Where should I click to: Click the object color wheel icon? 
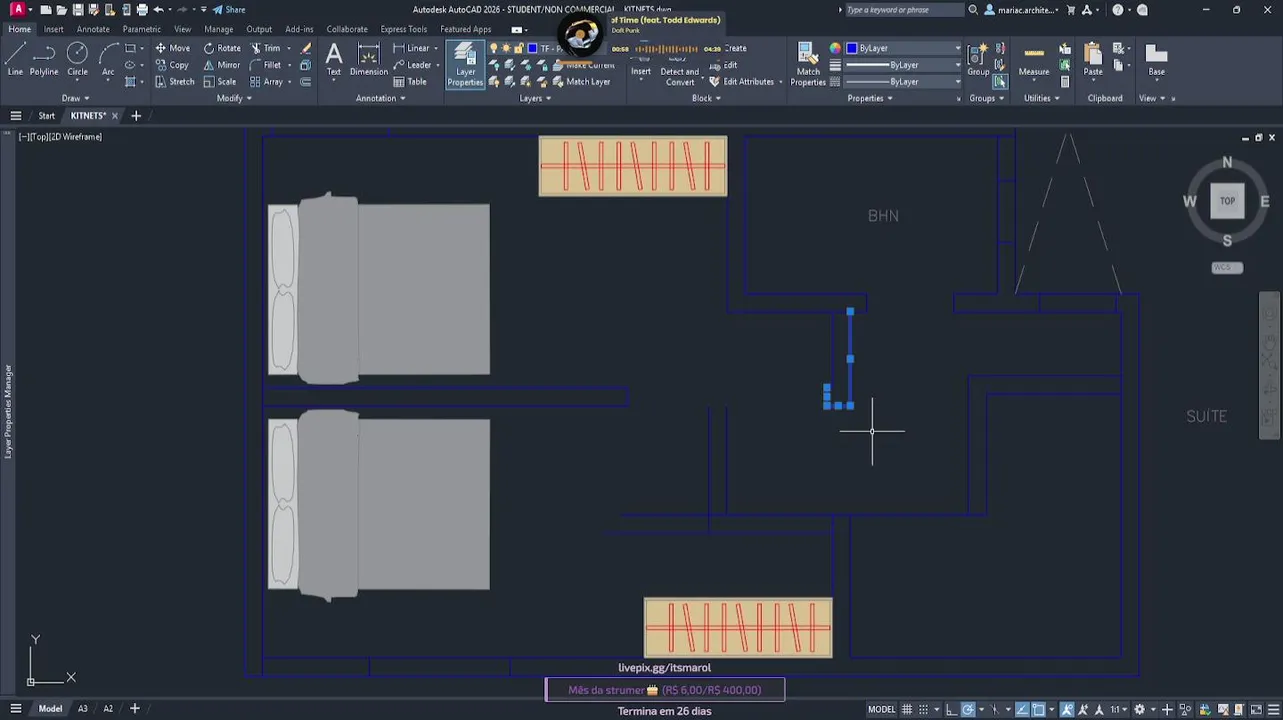835,48
